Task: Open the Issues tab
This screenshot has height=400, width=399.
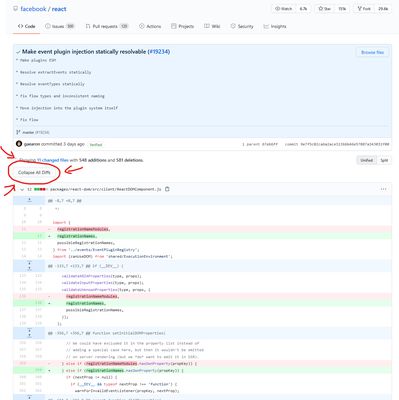Action: point(59,26)
